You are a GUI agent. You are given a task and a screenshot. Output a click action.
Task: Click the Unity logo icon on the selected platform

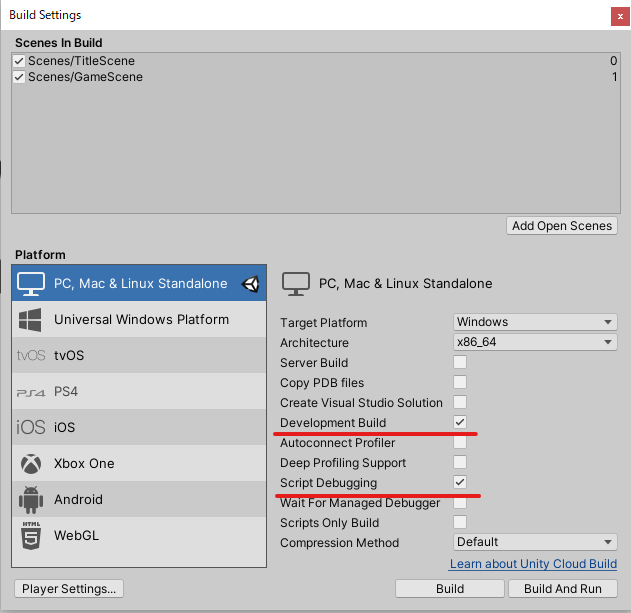click(x=250, y=284)
